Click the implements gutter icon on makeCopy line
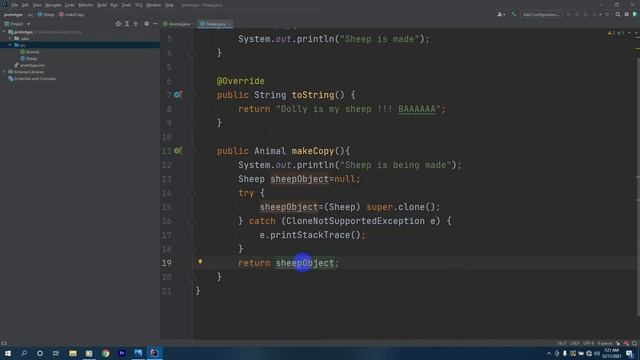The image size is (640, 360). click(x=178, y=151)
